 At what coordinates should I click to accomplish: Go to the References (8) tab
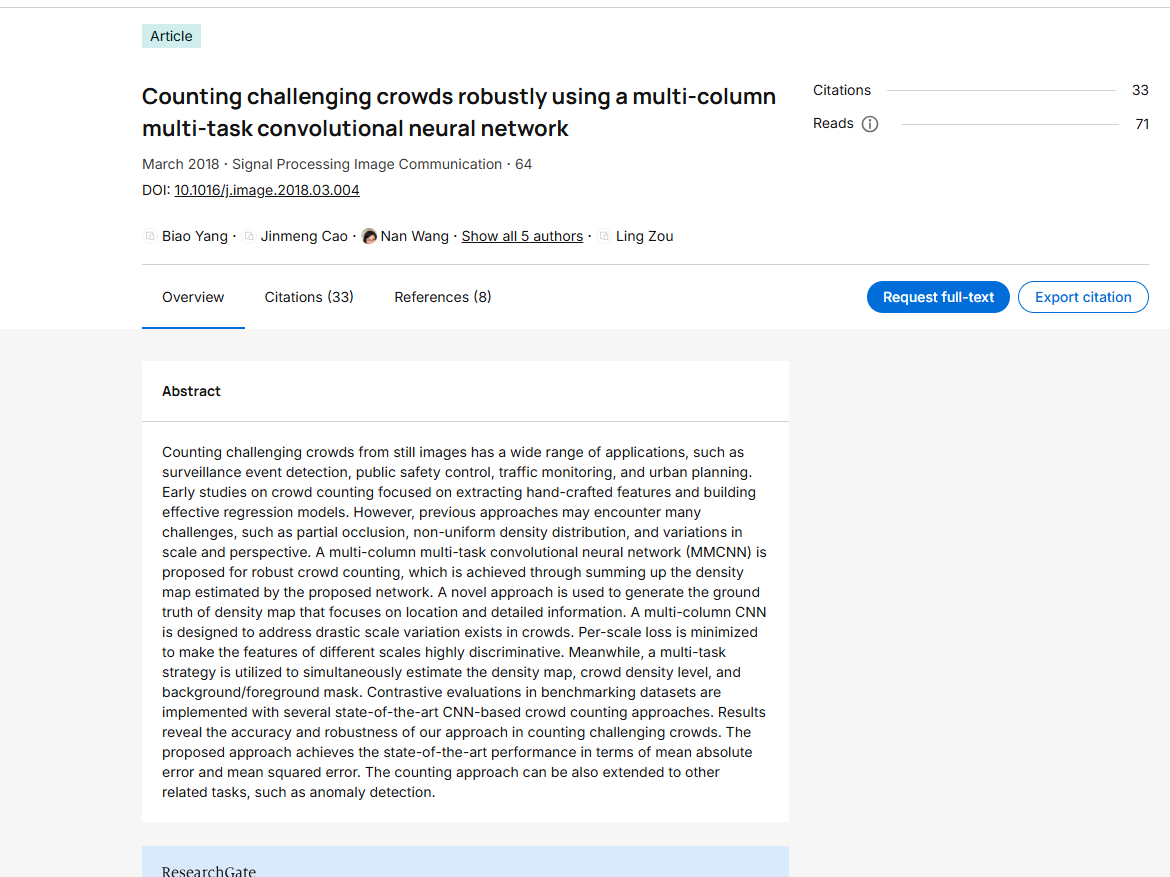click(x=442, y=297)
